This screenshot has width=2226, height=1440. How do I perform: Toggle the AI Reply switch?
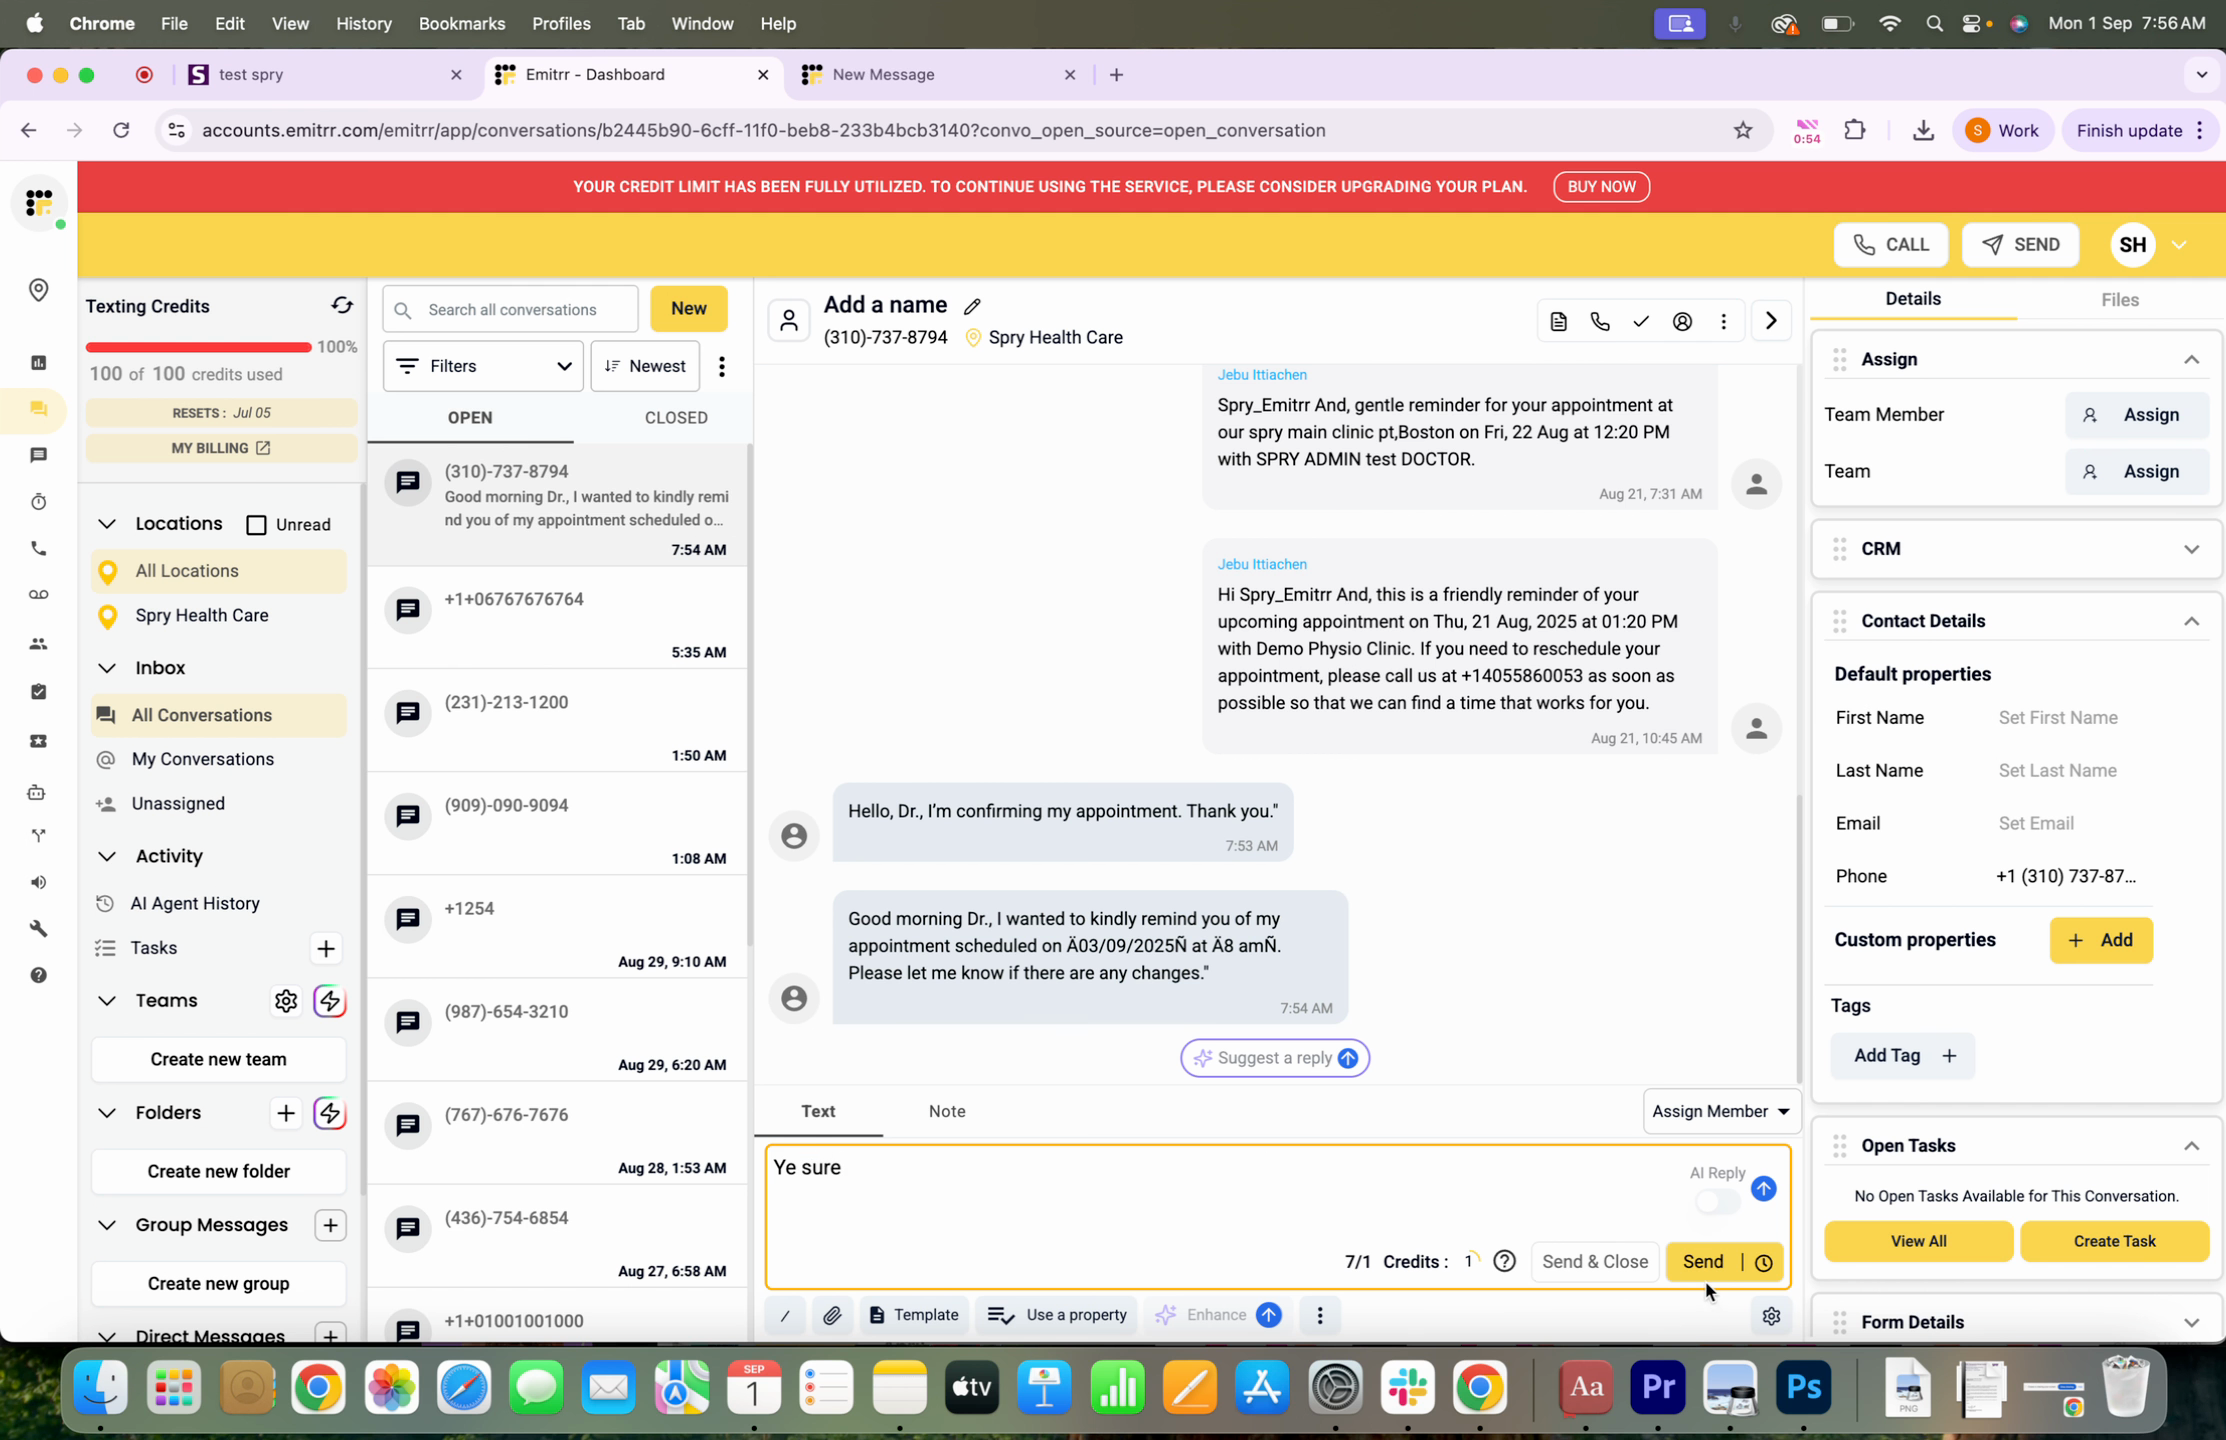pos(1717,1200)
